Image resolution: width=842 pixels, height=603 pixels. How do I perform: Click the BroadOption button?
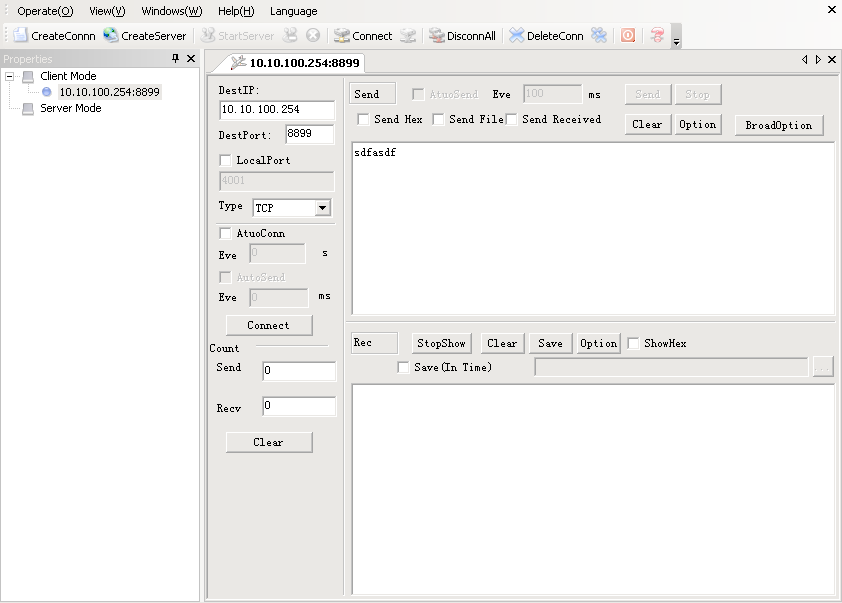pyautogui.click(x=779, y=125)
